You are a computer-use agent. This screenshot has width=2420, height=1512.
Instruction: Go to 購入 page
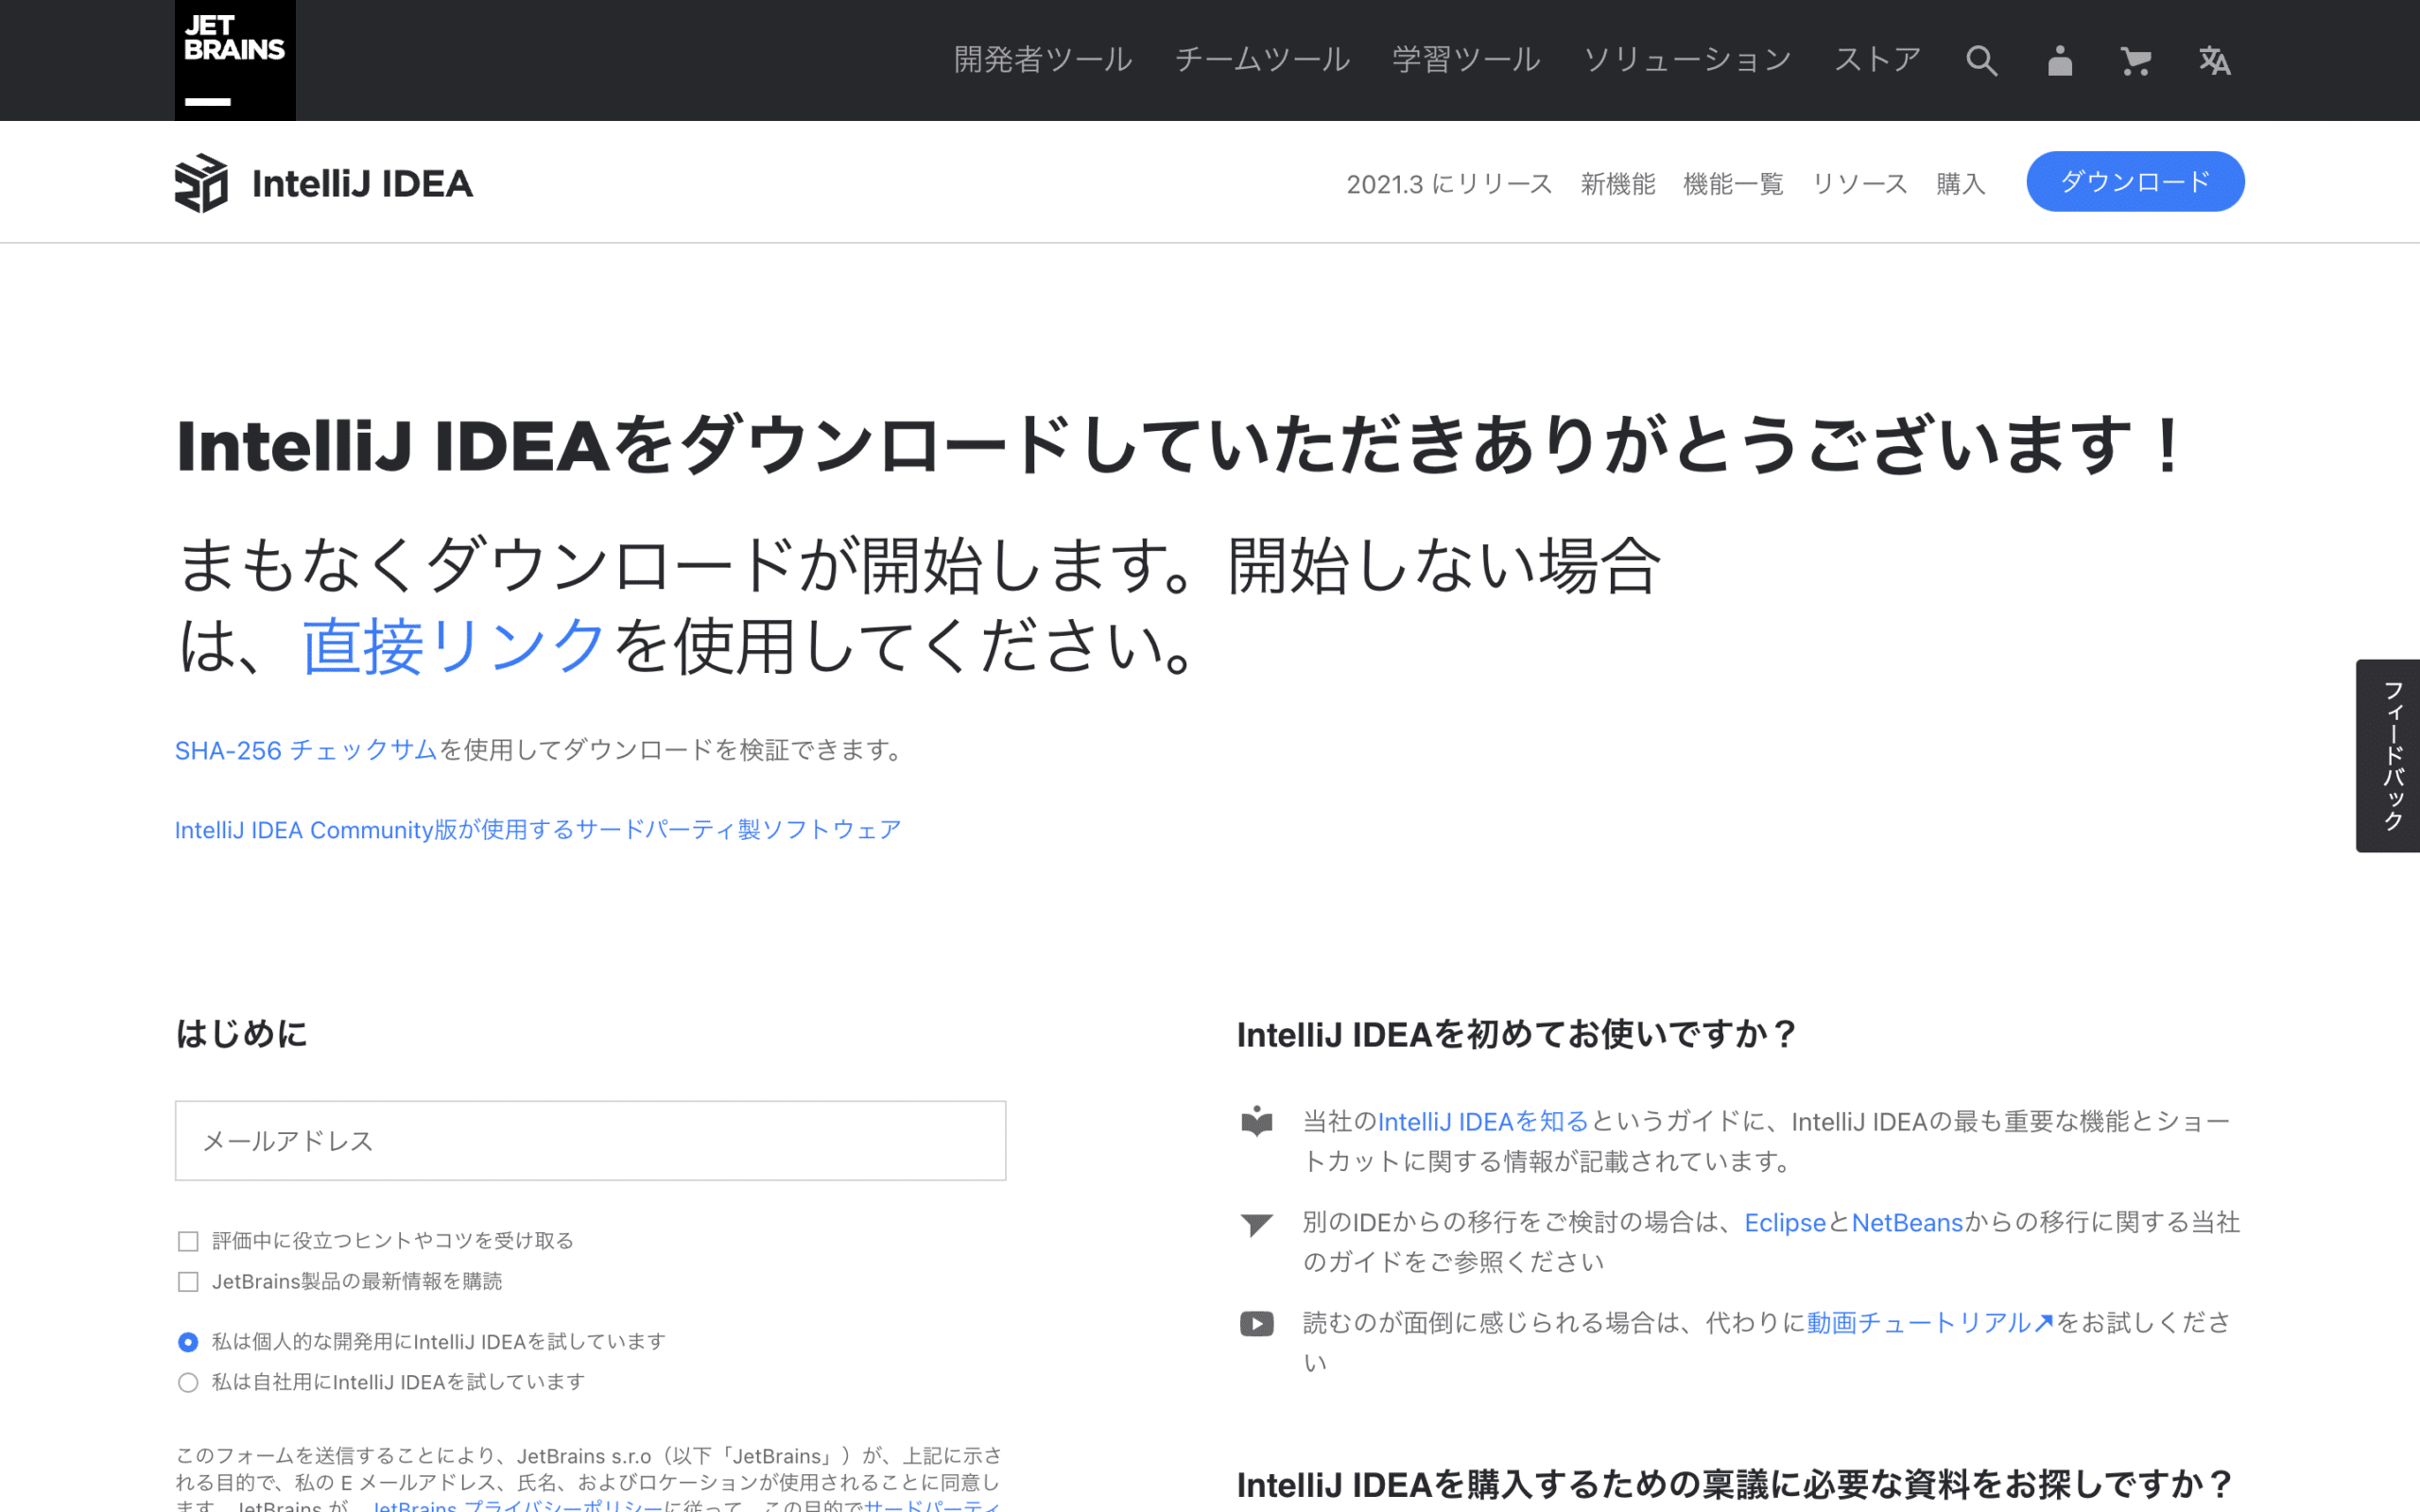[x=1960, y=184]
